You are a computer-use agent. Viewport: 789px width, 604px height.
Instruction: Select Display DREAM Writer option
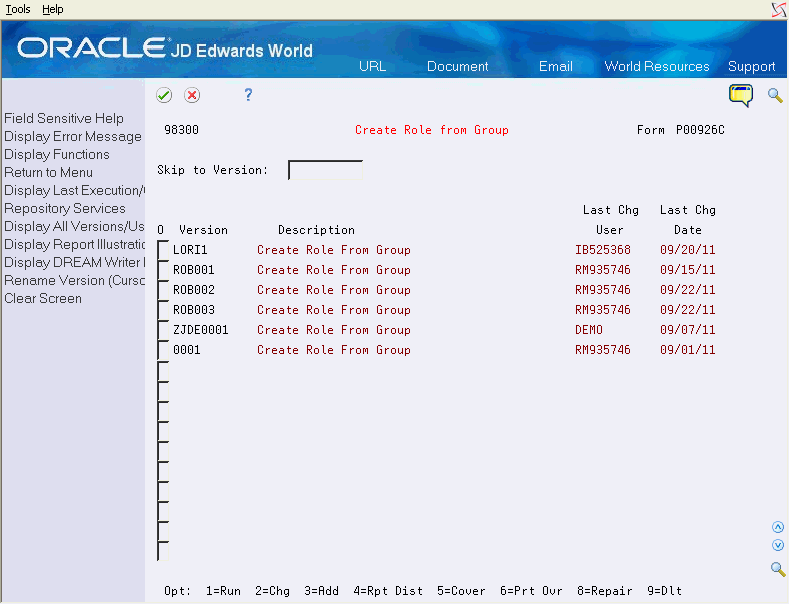74,263
